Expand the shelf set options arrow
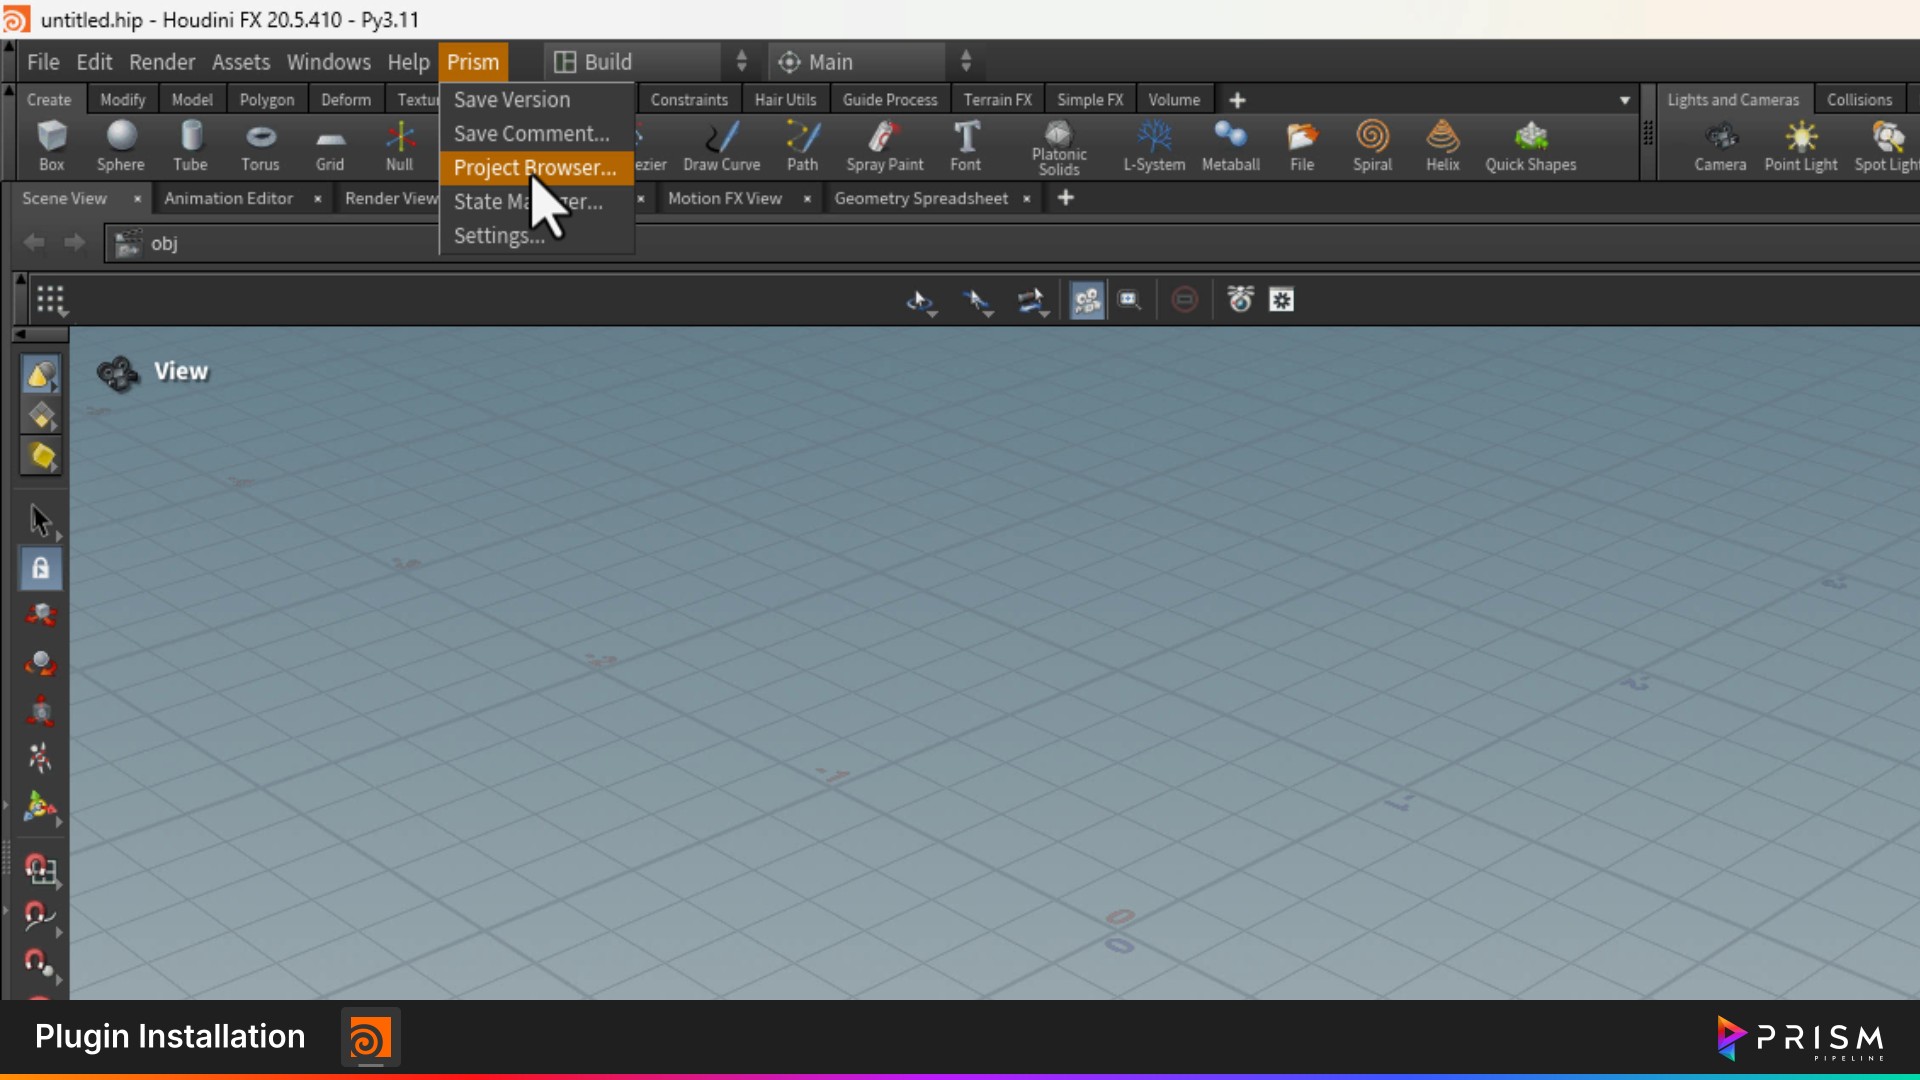Viewport: 1920px width, 1080px height. pos(1625,100)
